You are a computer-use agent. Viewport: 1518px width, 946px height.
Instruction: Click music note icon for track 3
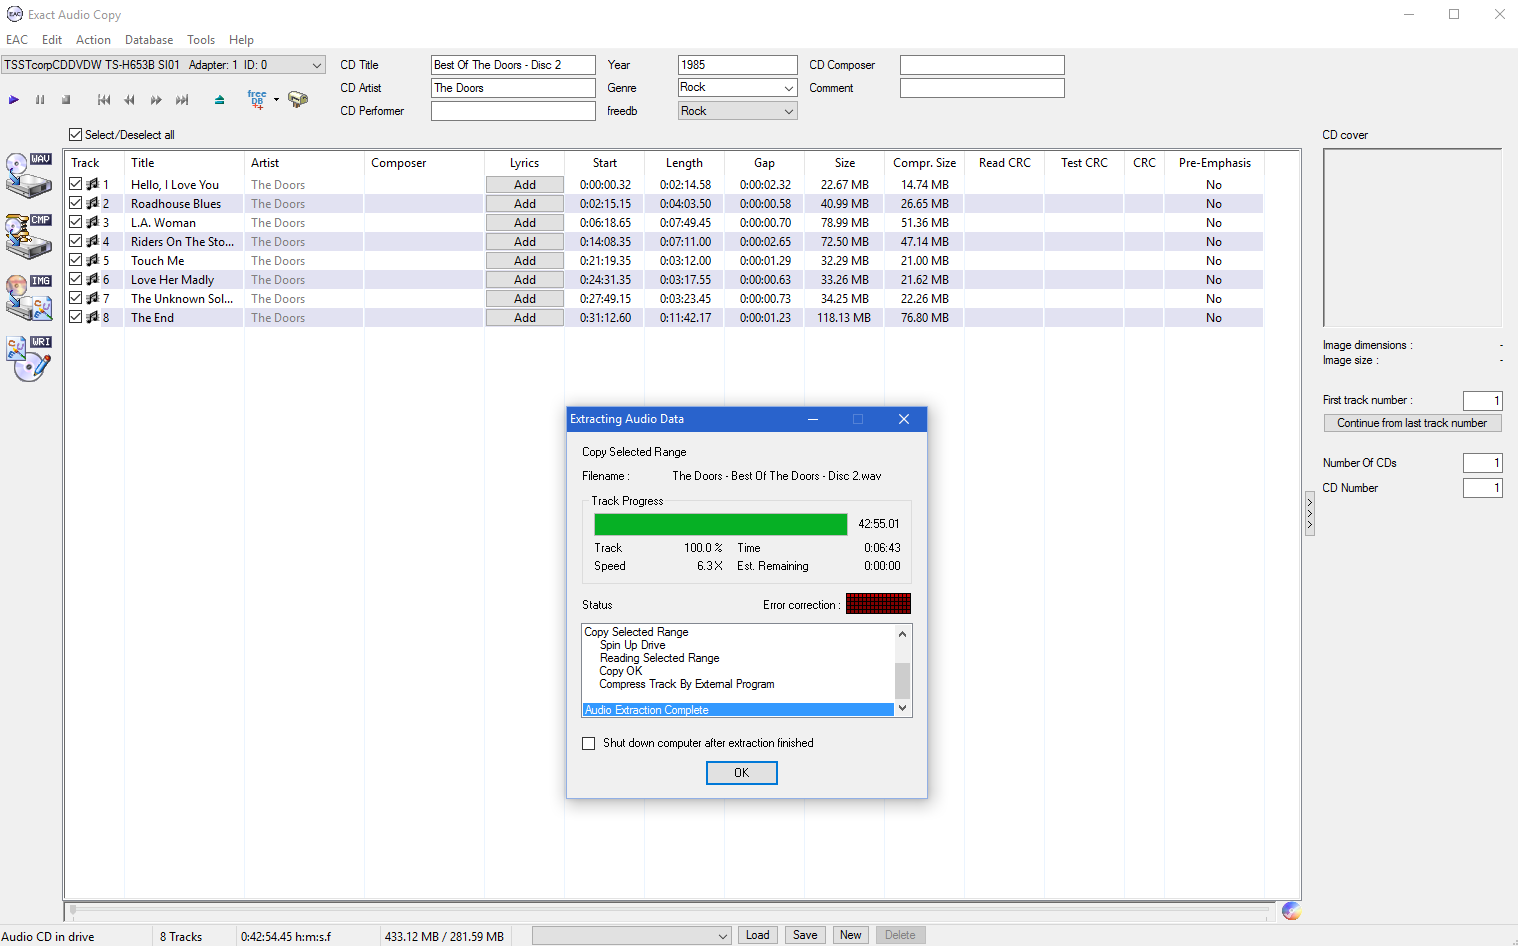(x=92, y=222)
